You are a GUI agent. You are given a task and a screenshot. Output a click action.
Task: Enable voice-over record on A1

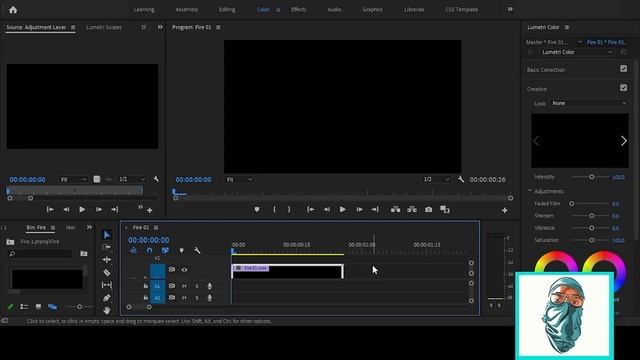tap(209, 286)
